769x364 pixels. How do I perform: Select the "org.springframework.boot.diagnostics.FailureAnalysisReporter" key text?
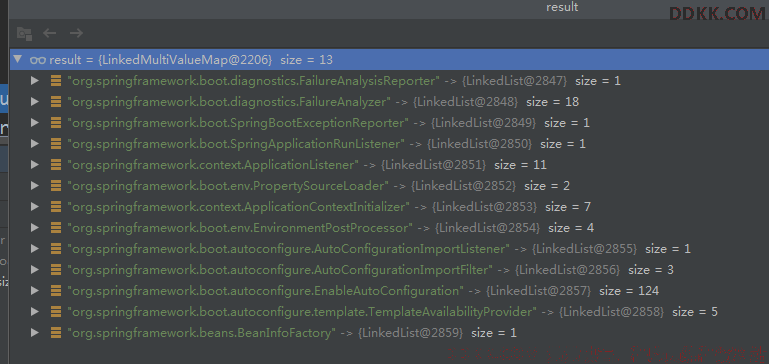click(x=254, y=80)
